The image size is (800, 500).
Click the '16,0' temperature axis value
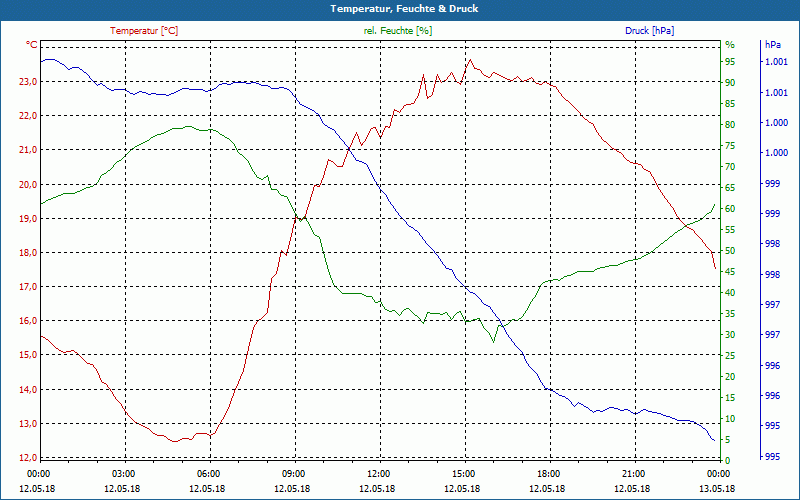[28, 321]
